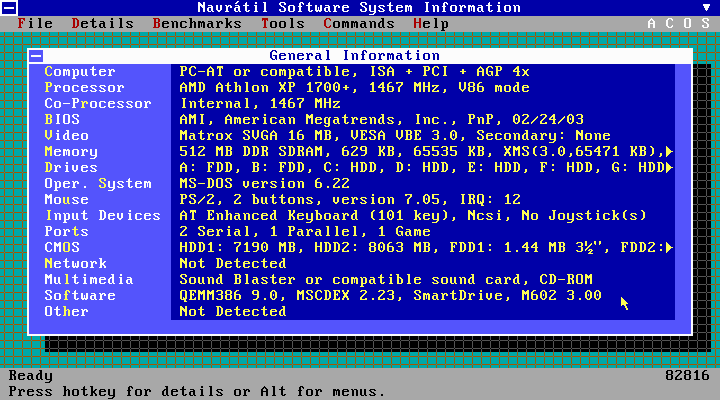Click the 'Sound Blaster or compatible' value
The image size is (720, 400).
386,279
